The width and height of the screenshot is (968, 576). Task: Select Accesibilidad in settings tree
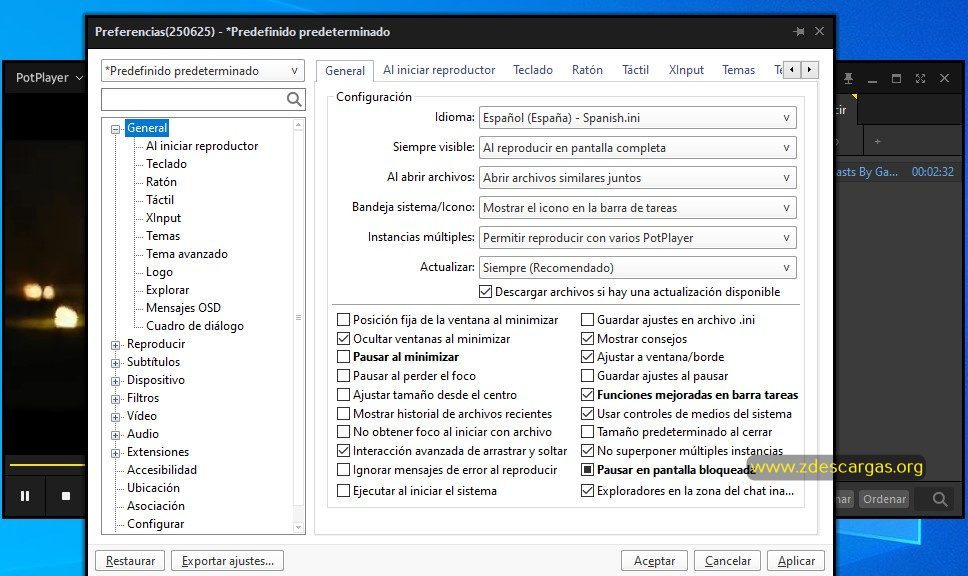click(x=162, y=470)
